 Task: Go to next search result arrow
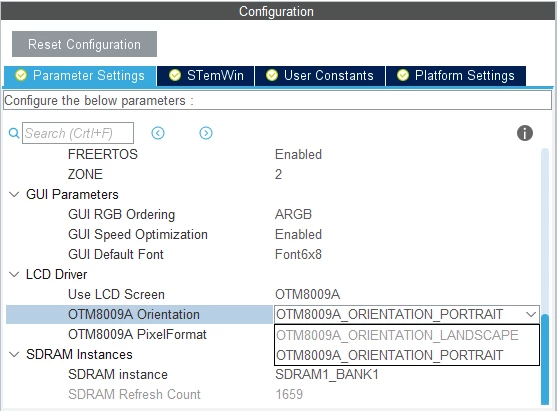(206, 133)
